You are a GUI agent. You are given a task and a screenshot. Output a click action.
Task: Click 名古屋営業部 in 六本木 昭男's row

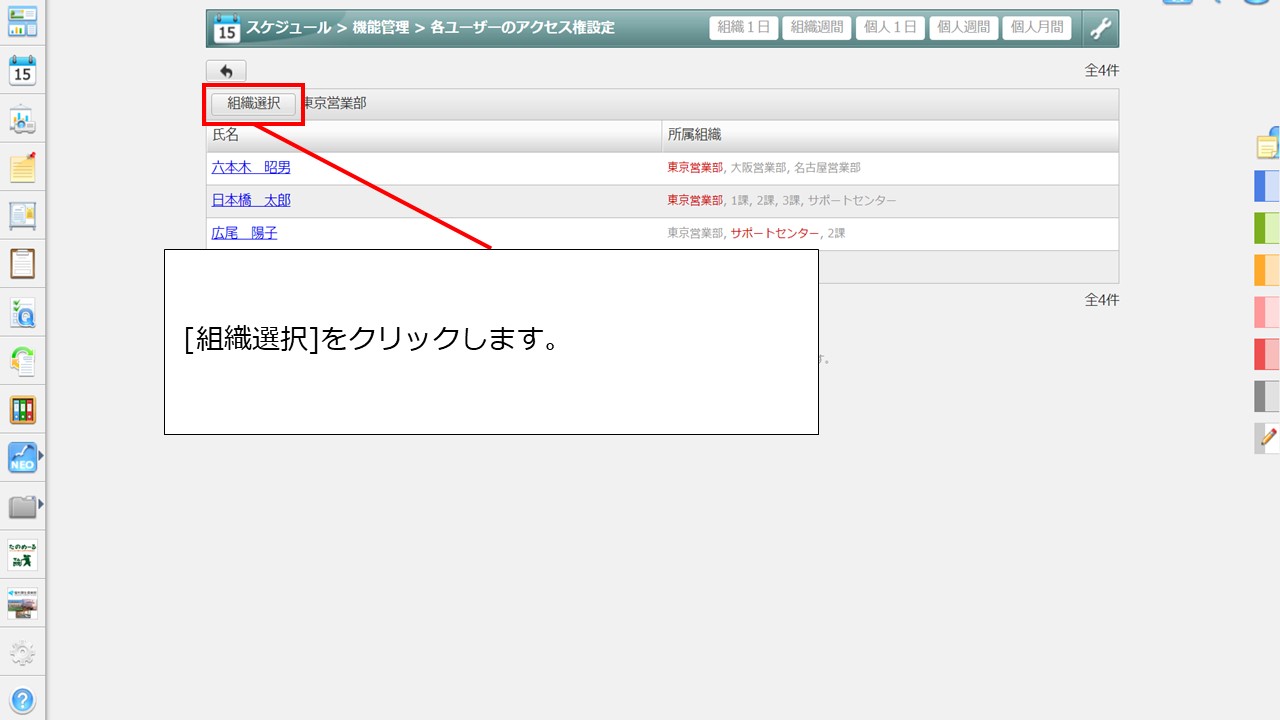(827, 168)
